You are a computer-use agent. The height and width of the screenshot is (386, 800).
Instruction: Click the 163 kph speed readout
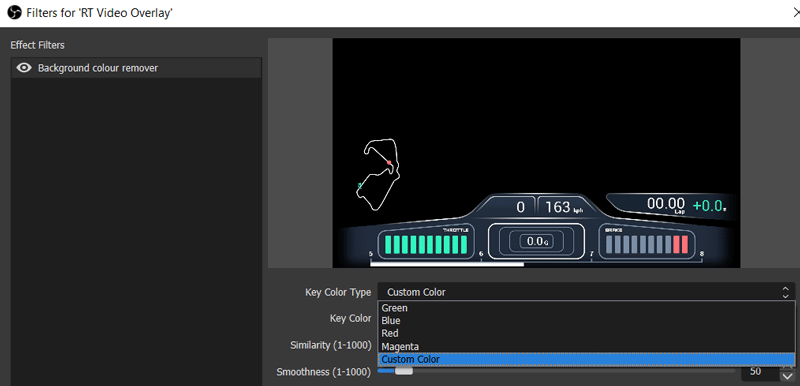(563, 207)
